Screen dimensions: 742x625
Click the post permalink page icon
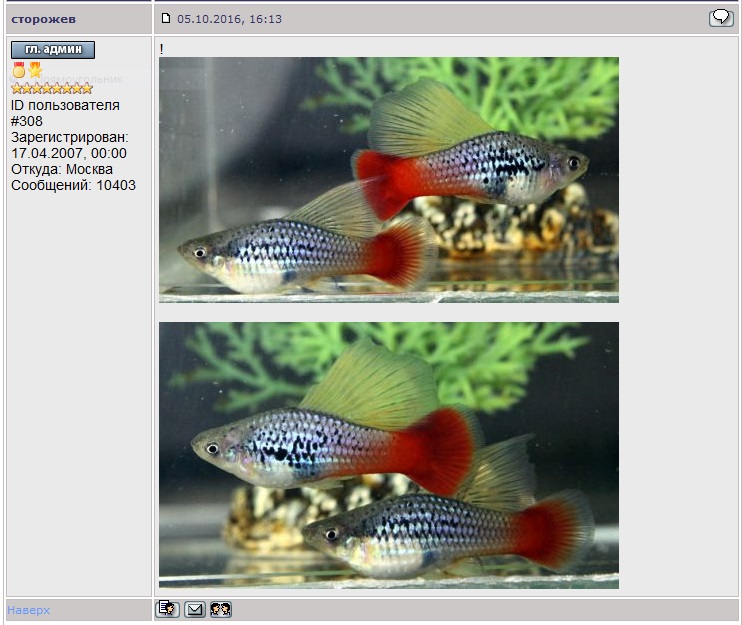(167, 18)
